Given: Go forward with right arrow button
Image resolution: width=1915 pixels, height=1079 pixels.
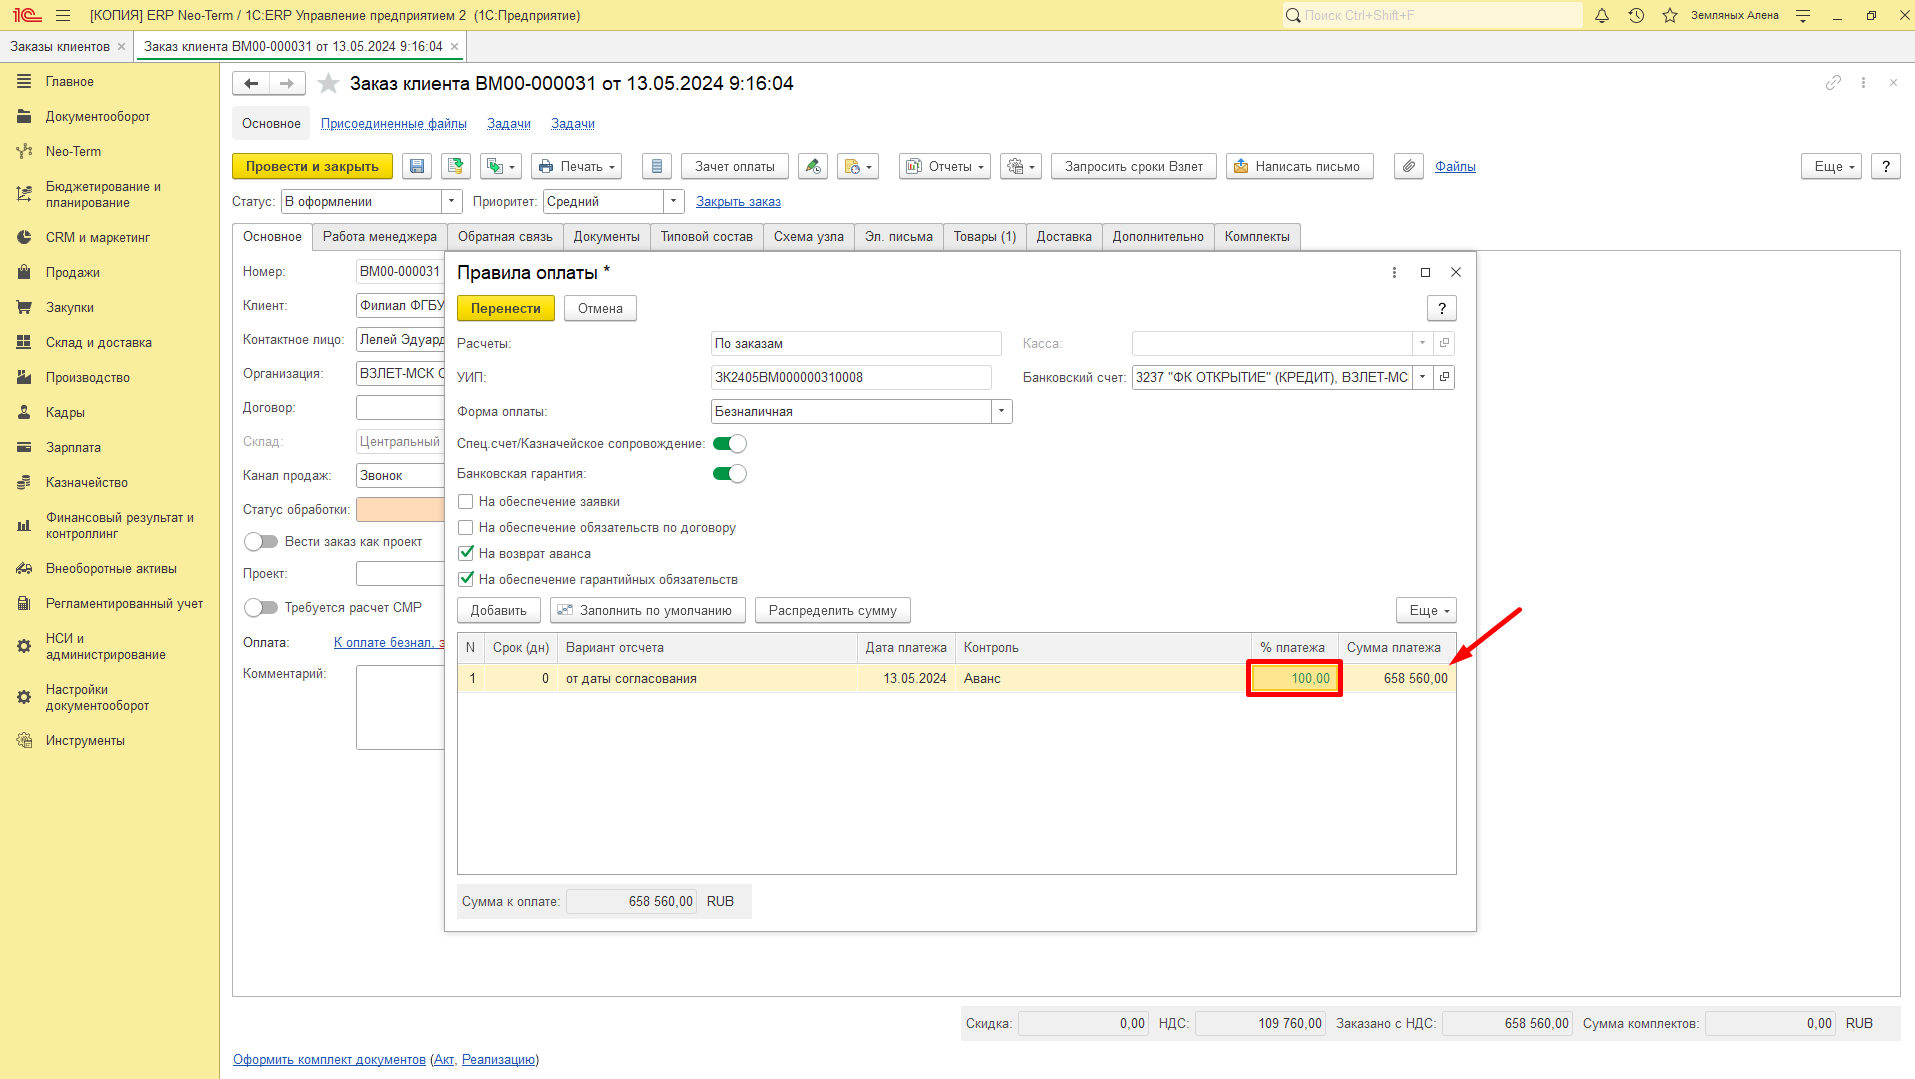Looking at the screenshot, I should point(287,84).
